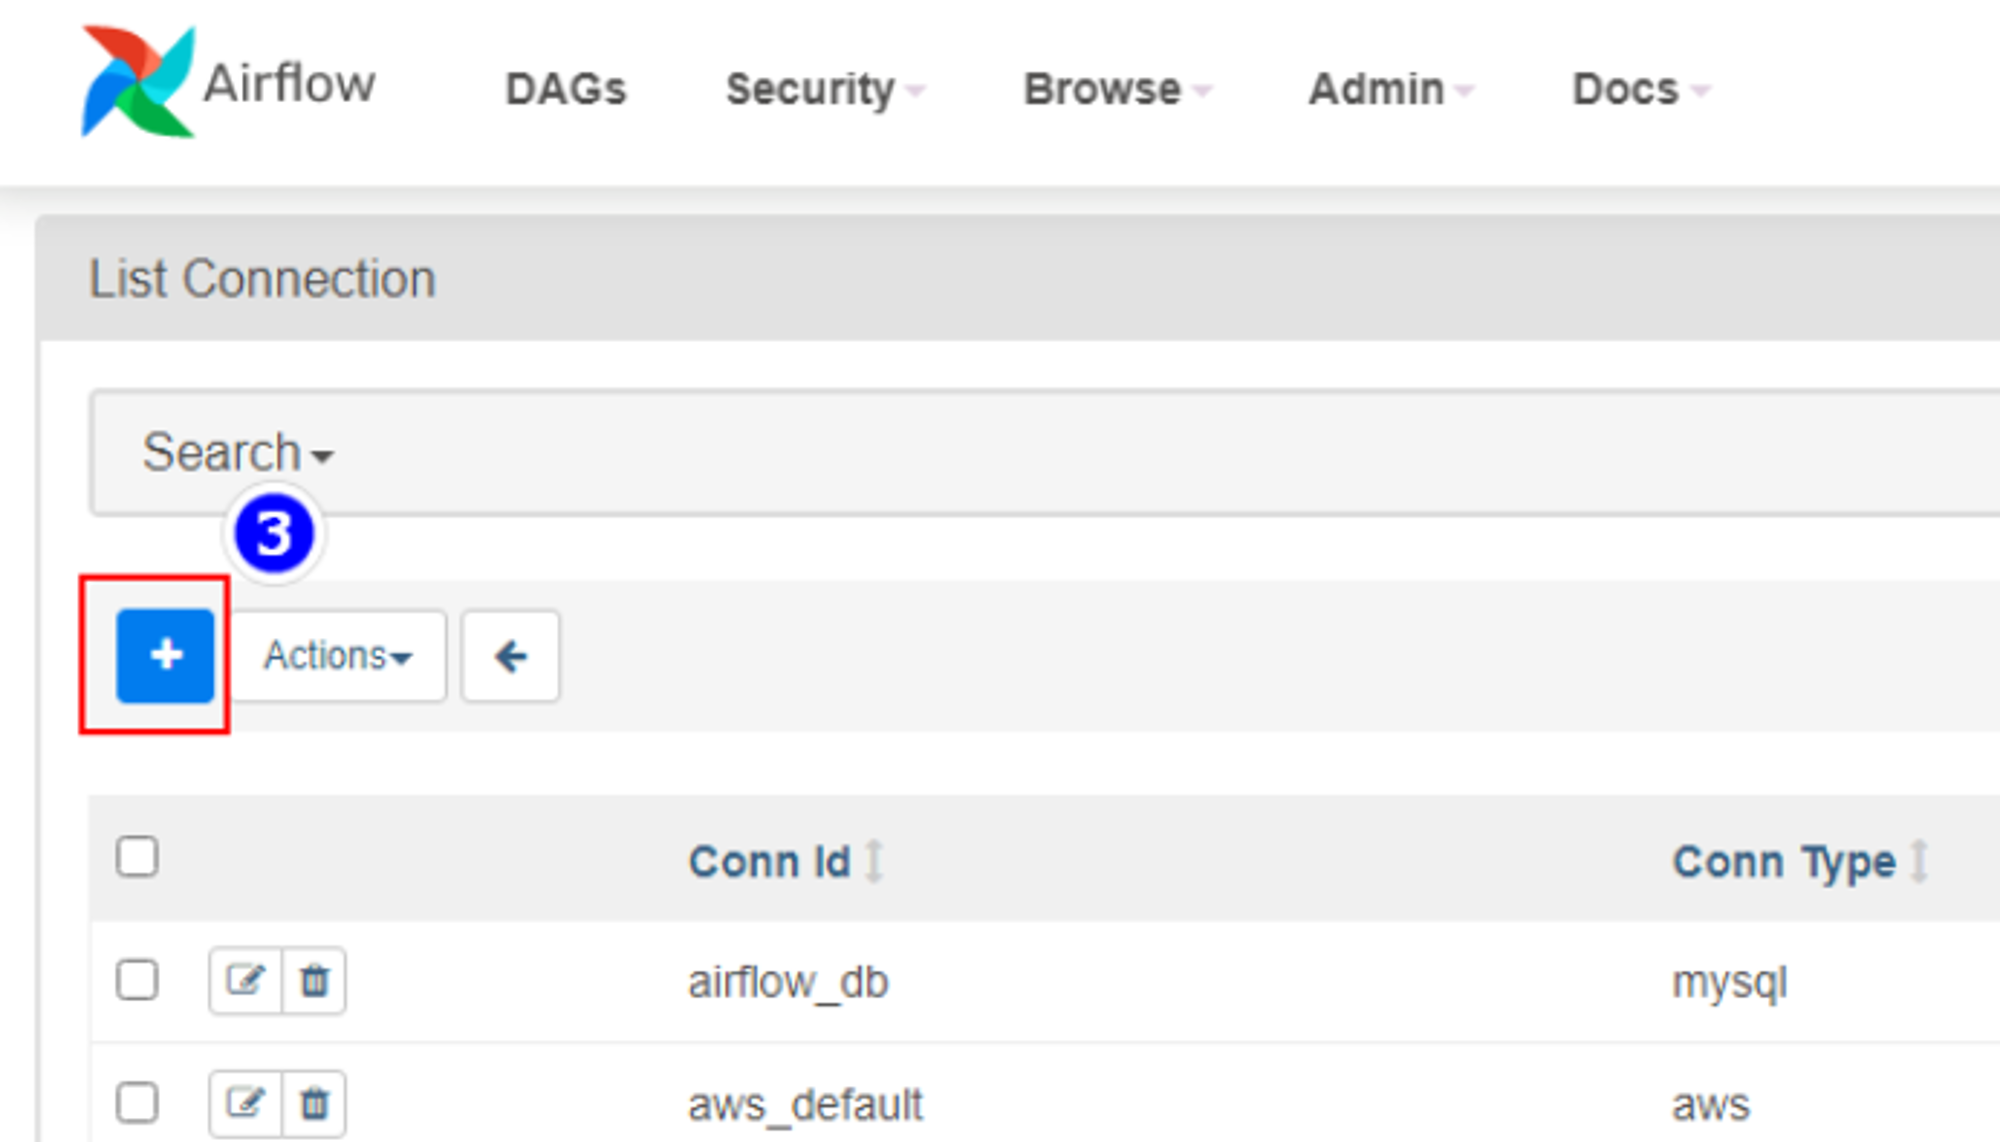Open the DAGs page
The height and width of the screenshot is (1142, 2000).
(x=566, y=89)
